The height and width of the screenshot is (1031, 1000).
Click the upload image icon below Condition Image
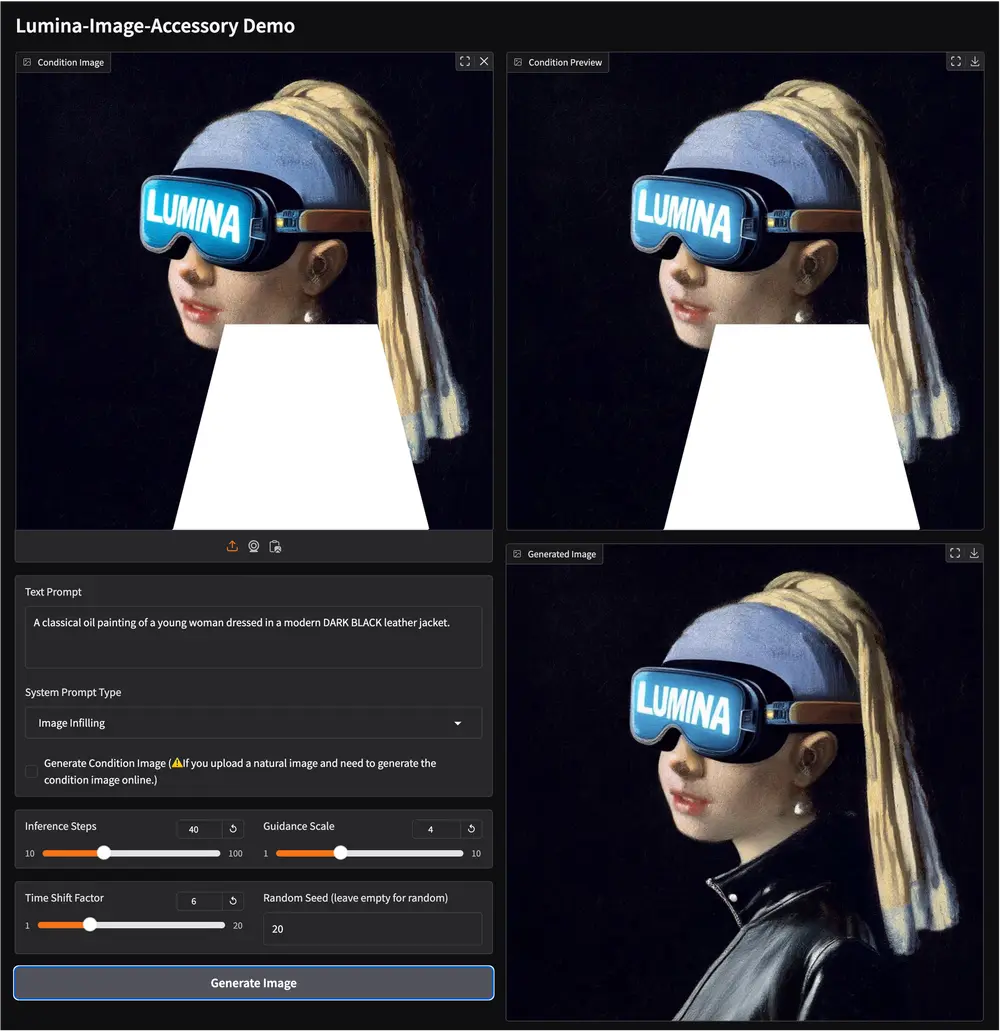232,546
